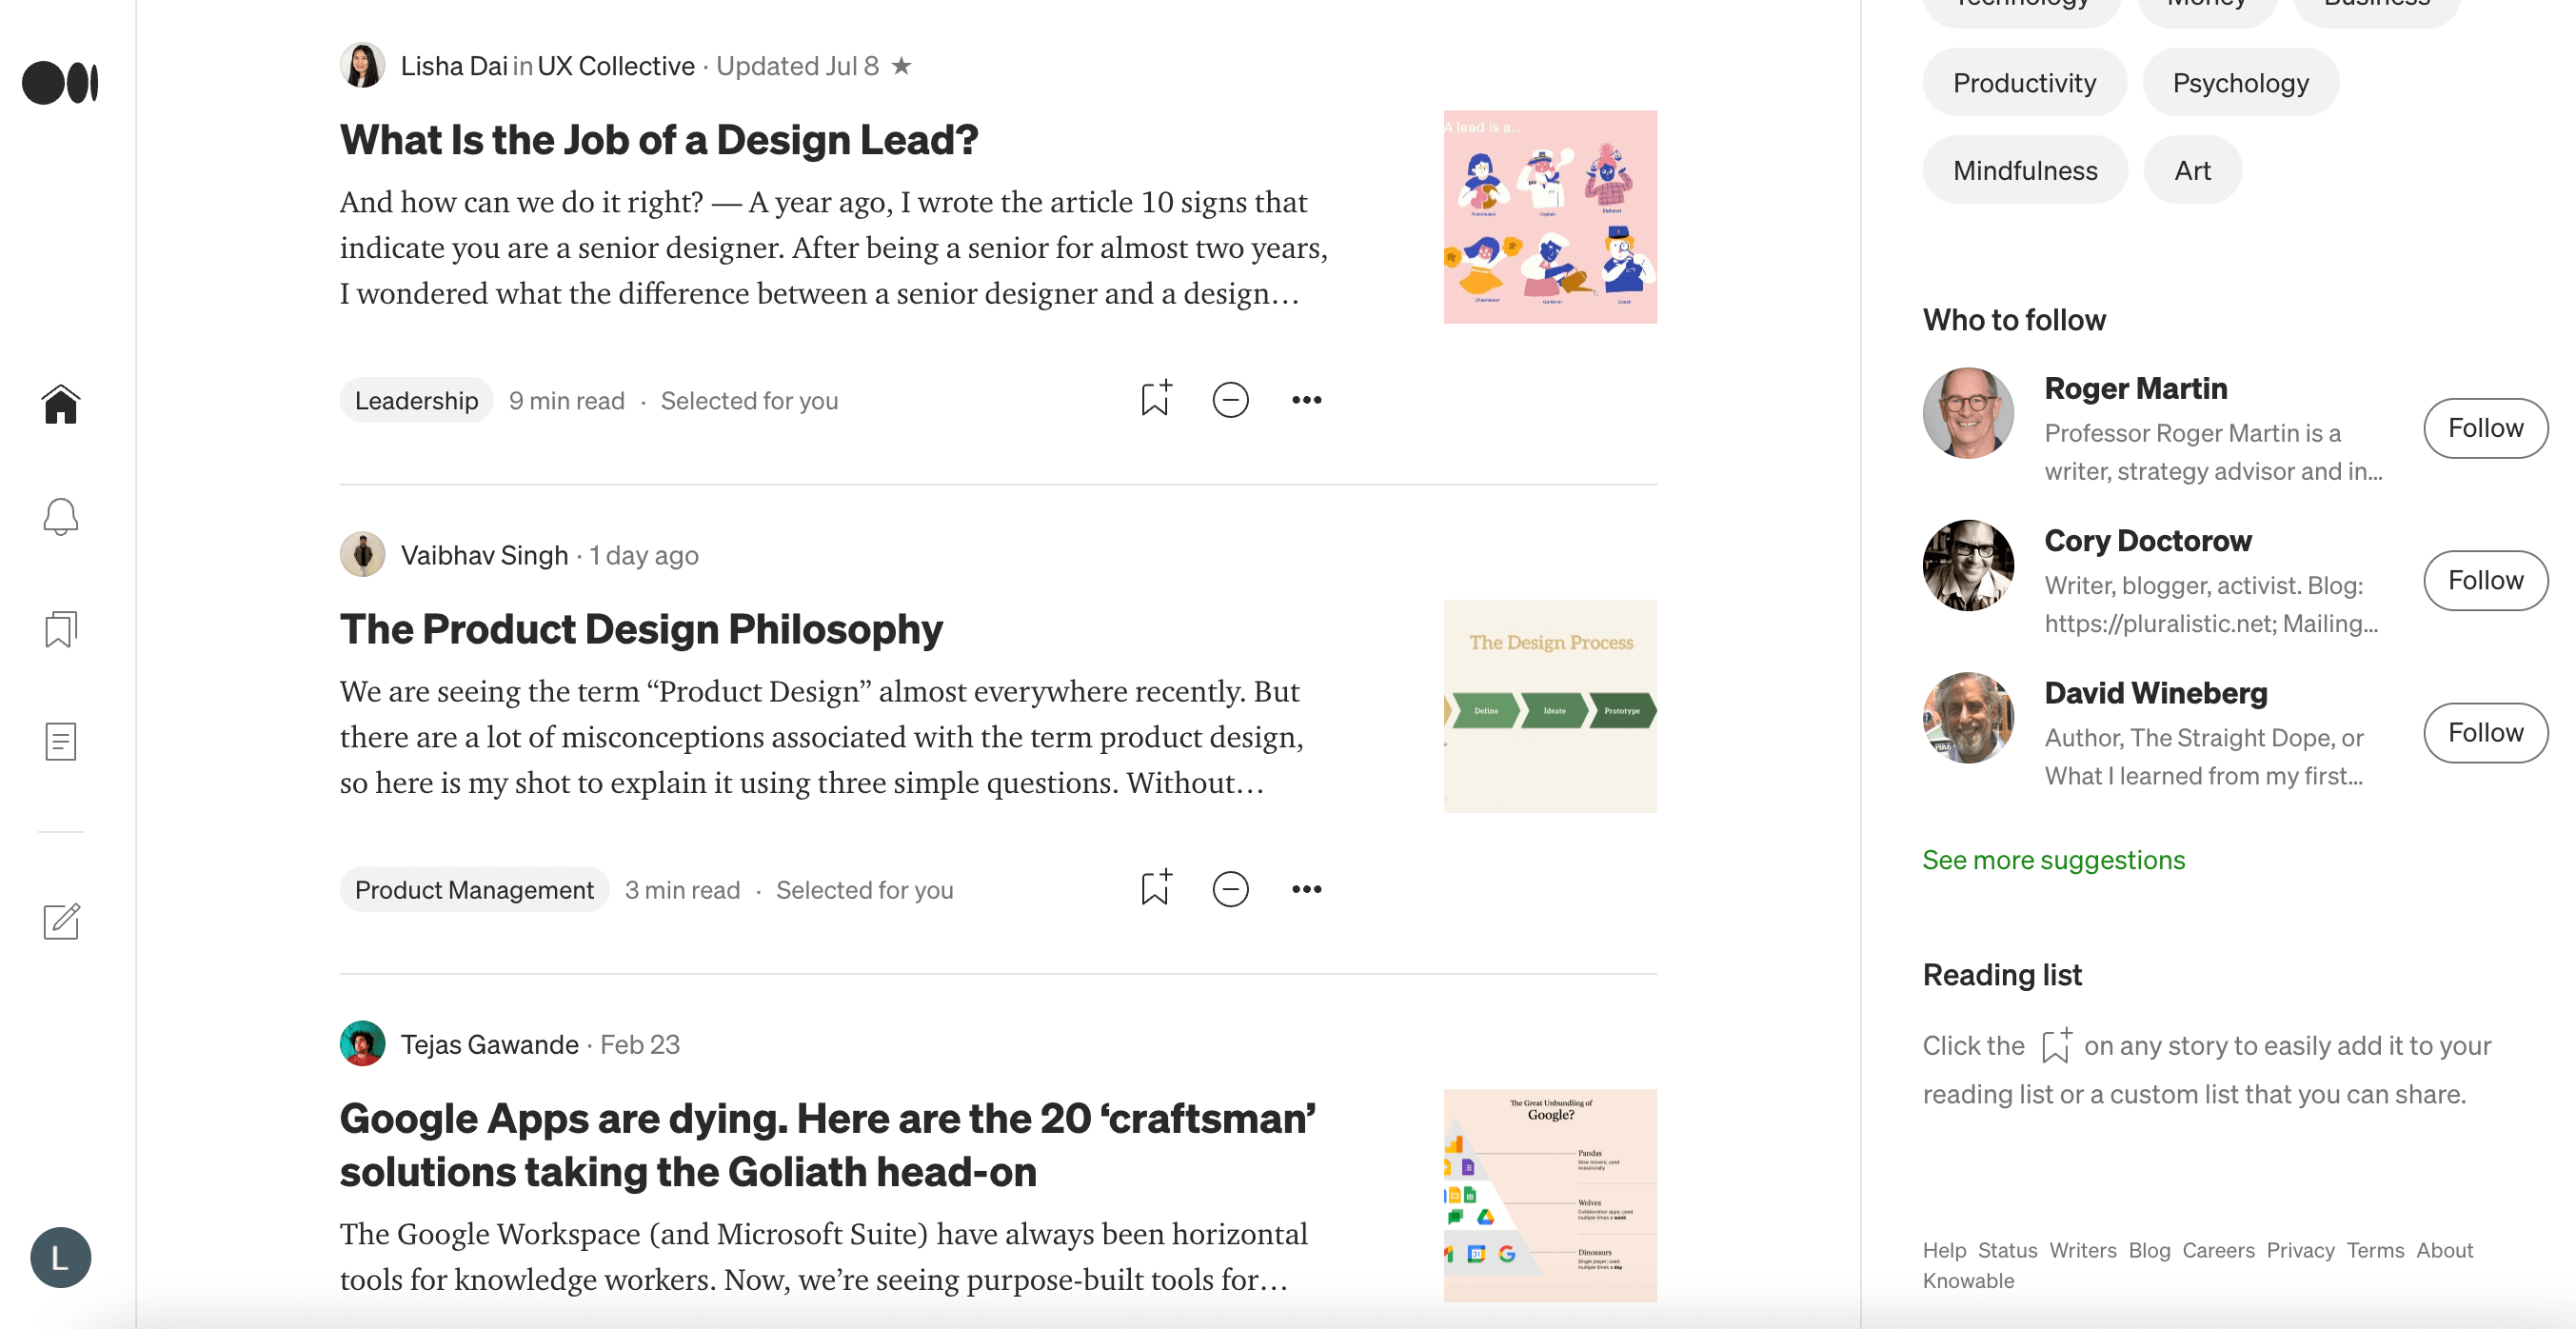Select the Product Management topic tag
The height and width of the screenshot is (1329, 2576).
[x=474, y=888]
